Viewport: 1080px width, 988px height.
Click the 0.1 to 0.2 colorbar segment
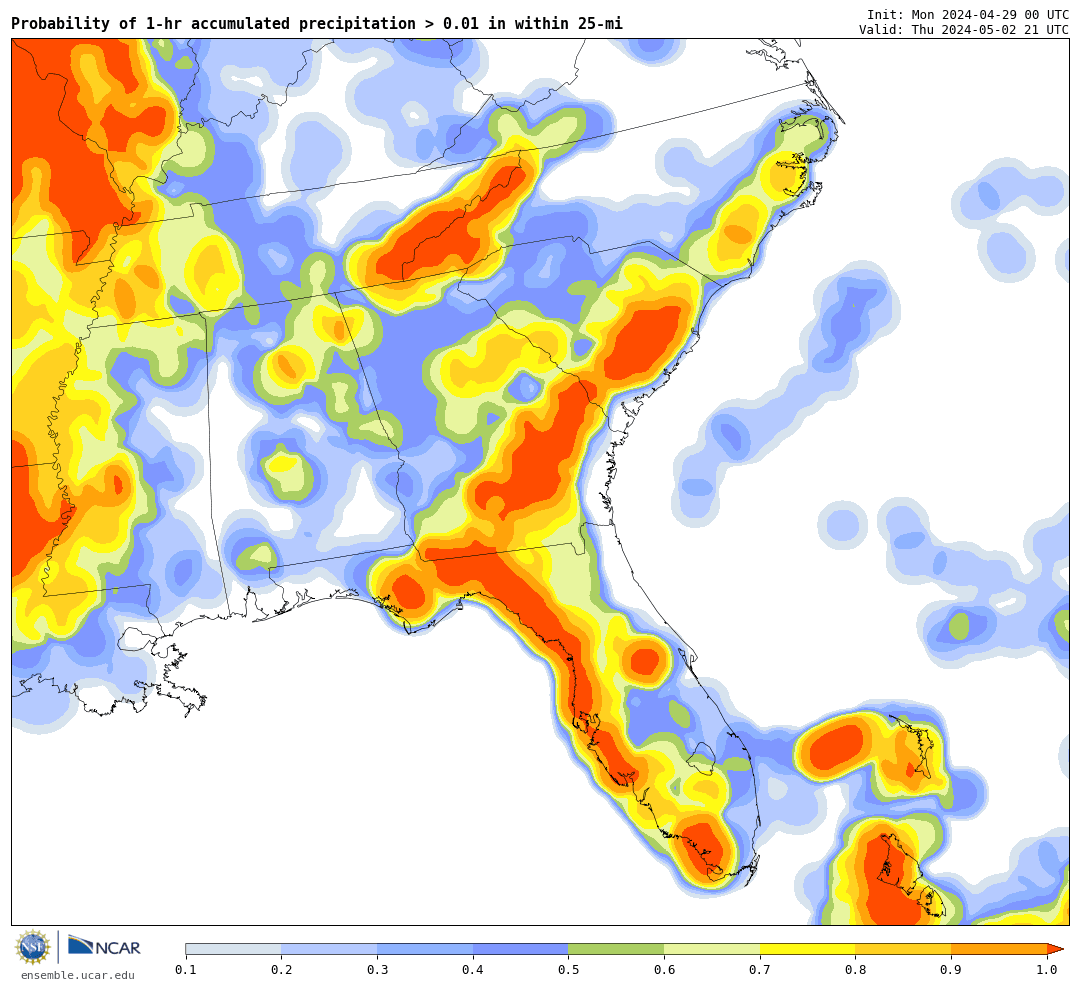pos(233,949)
